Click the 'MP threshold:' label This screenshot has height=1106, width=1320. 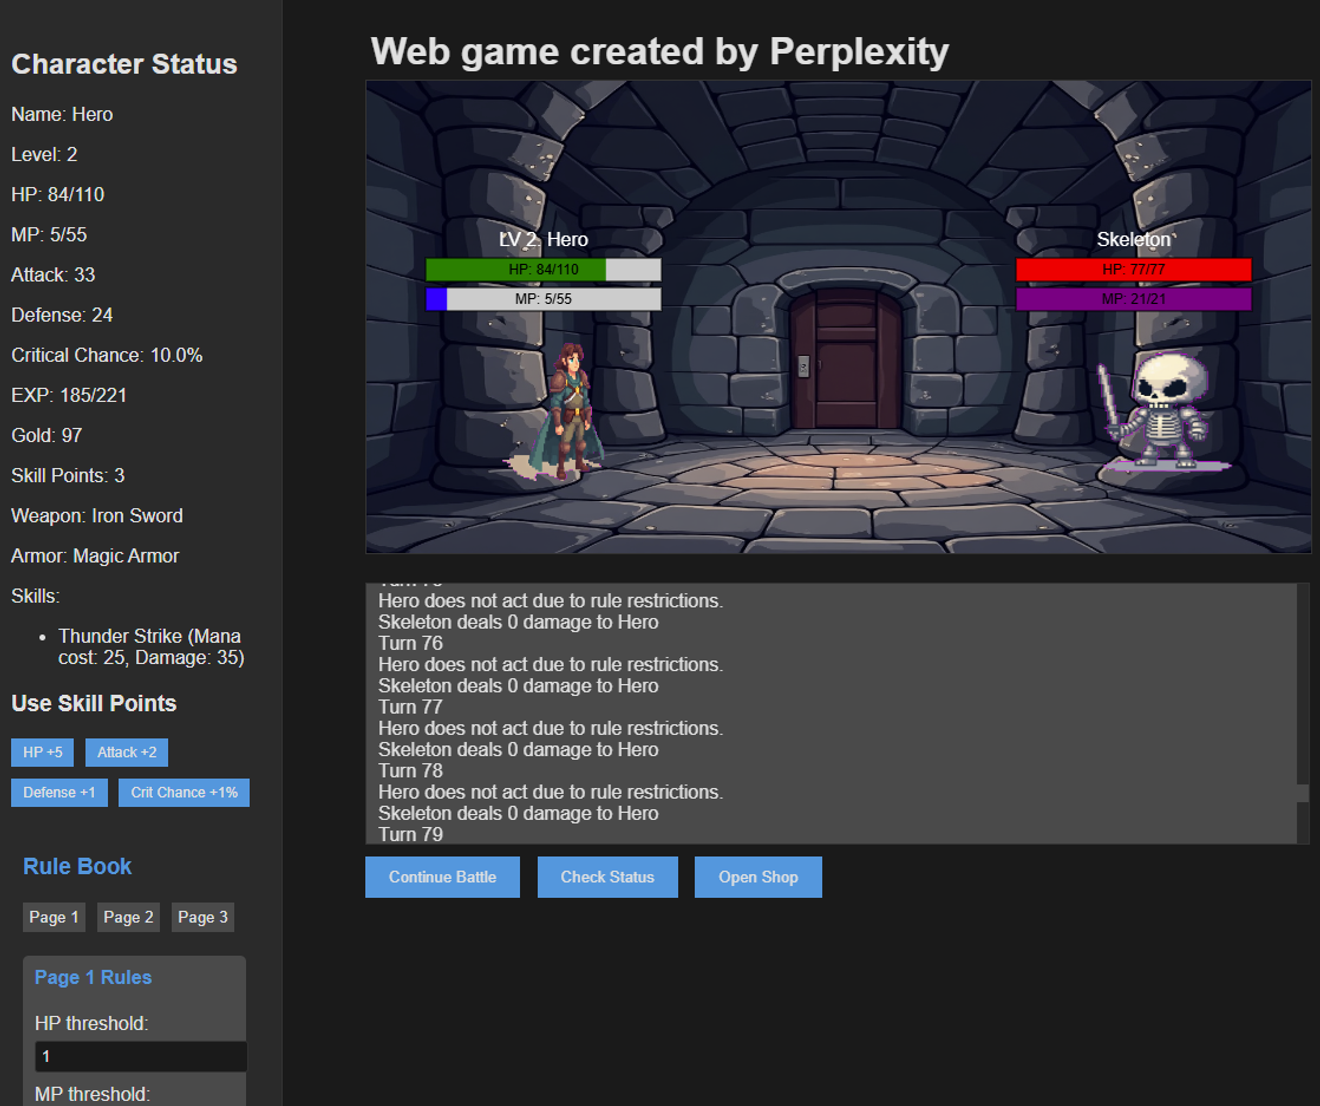92,1094
